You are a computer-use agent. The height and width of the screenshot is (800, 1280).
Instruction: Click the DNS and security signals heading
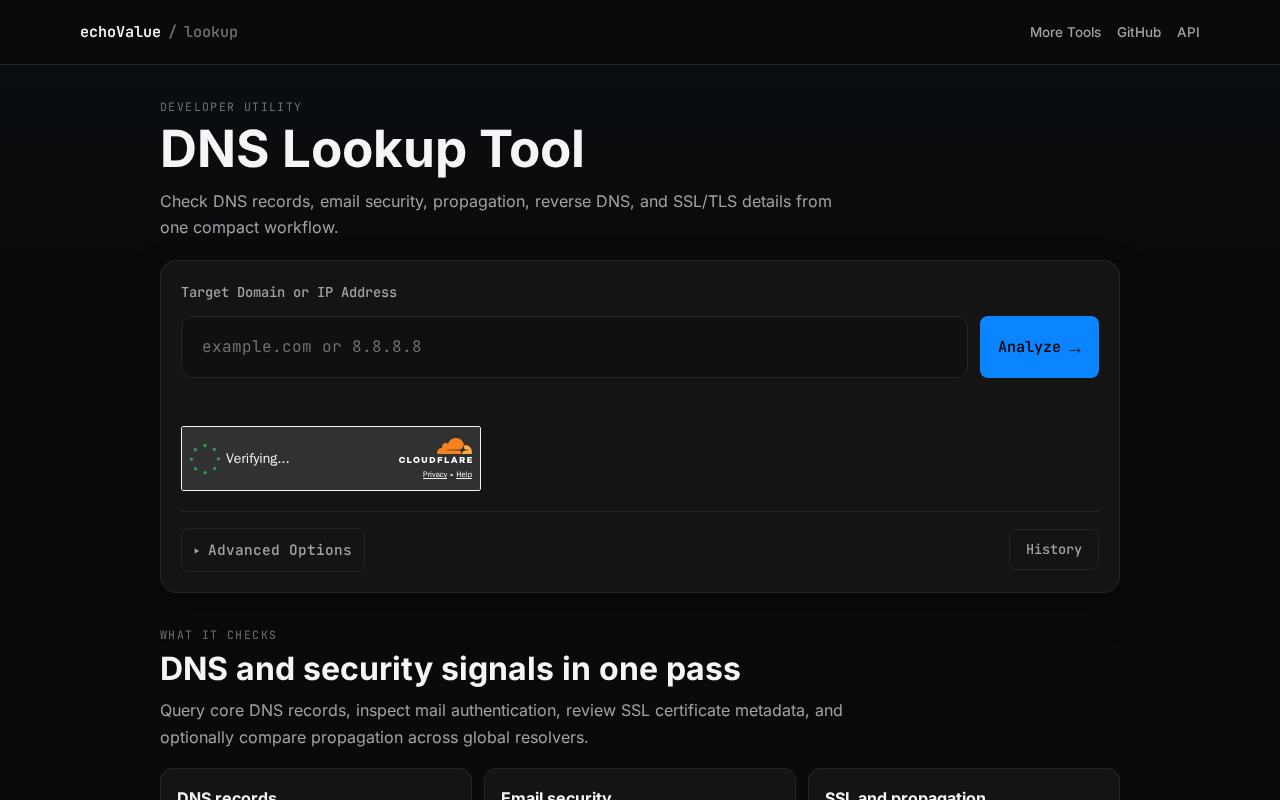tap(450, 669)
